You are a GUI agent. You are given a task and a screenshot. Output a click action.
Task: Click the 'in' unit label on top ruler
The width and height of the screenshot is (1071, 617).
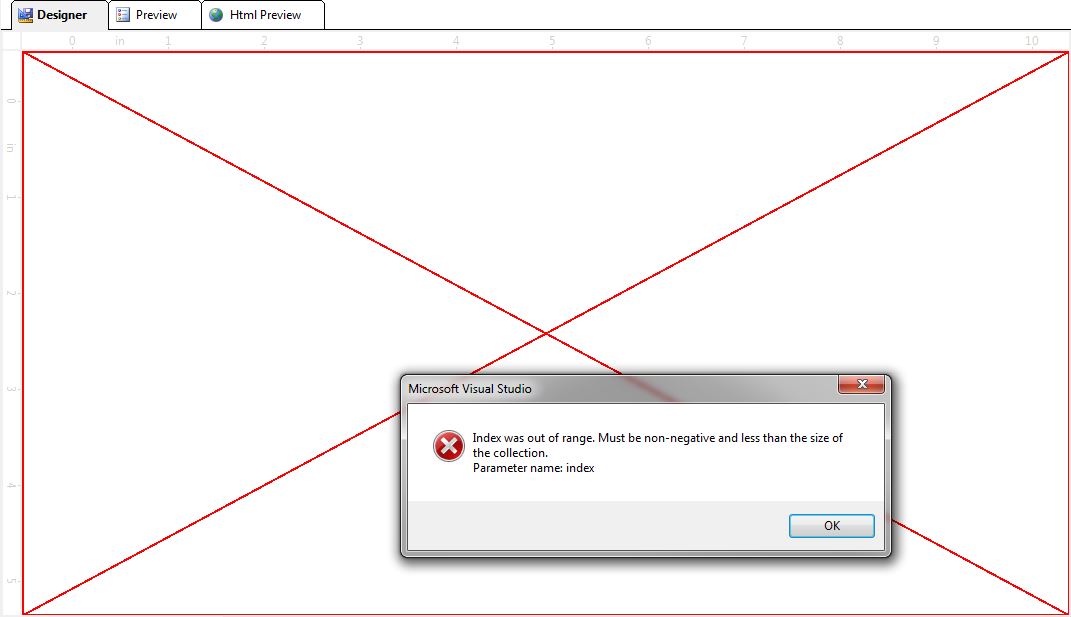point(120,41)
